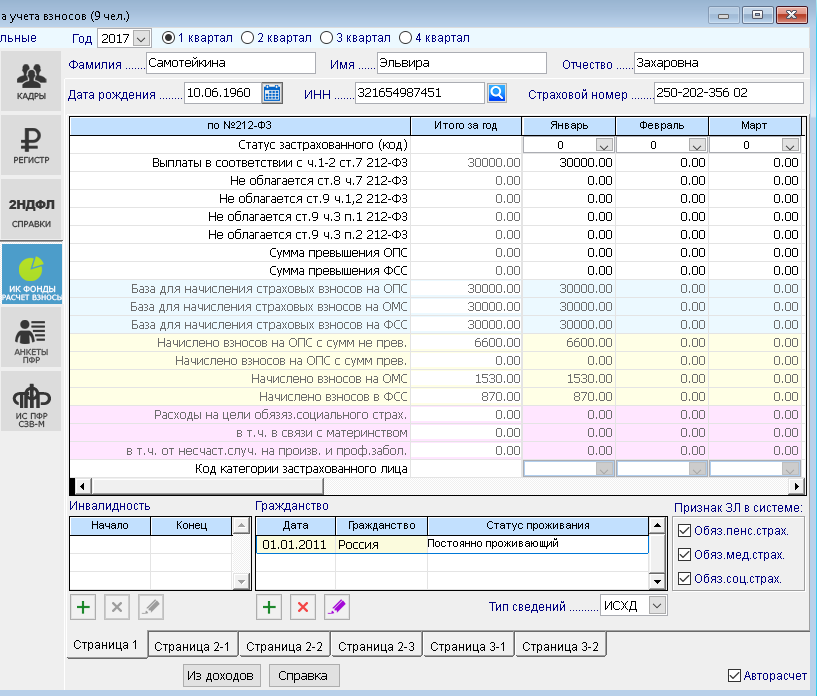Click the Фамилия field with Самотейкина
This screenshot has height=696, width=817.
click(x=231, y=63)
